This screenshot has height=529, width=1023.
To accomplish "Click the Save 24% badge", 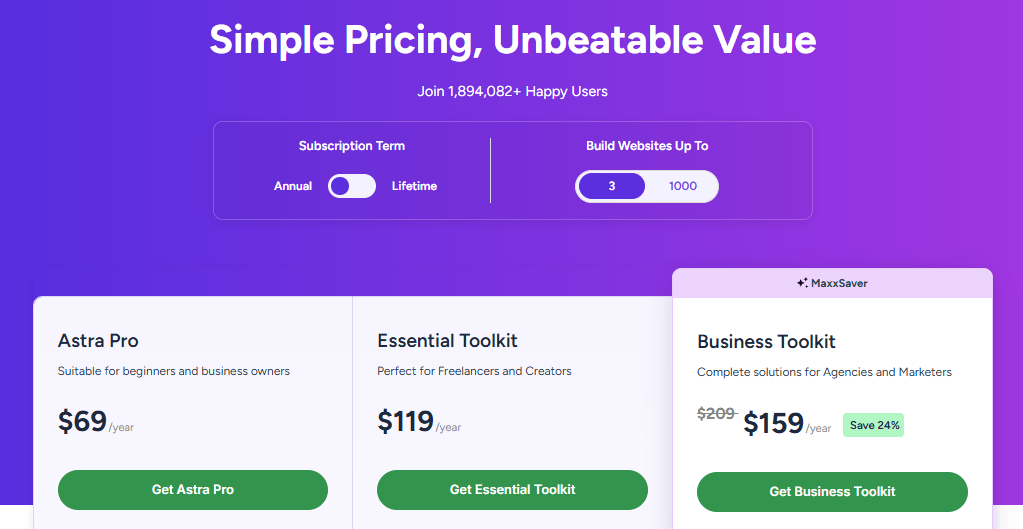I will [x=874, y=425].
